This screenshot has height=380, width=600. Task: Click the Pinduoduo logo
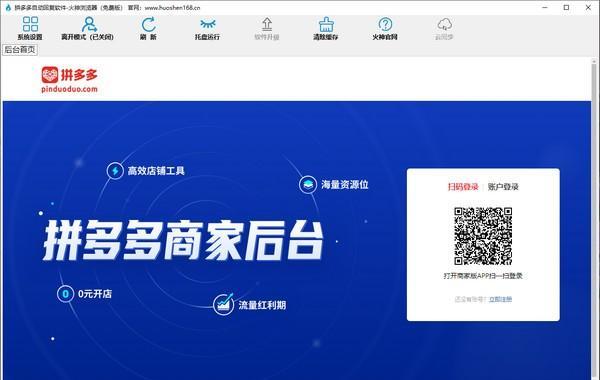pyautogui.click(x=69, y=80)
